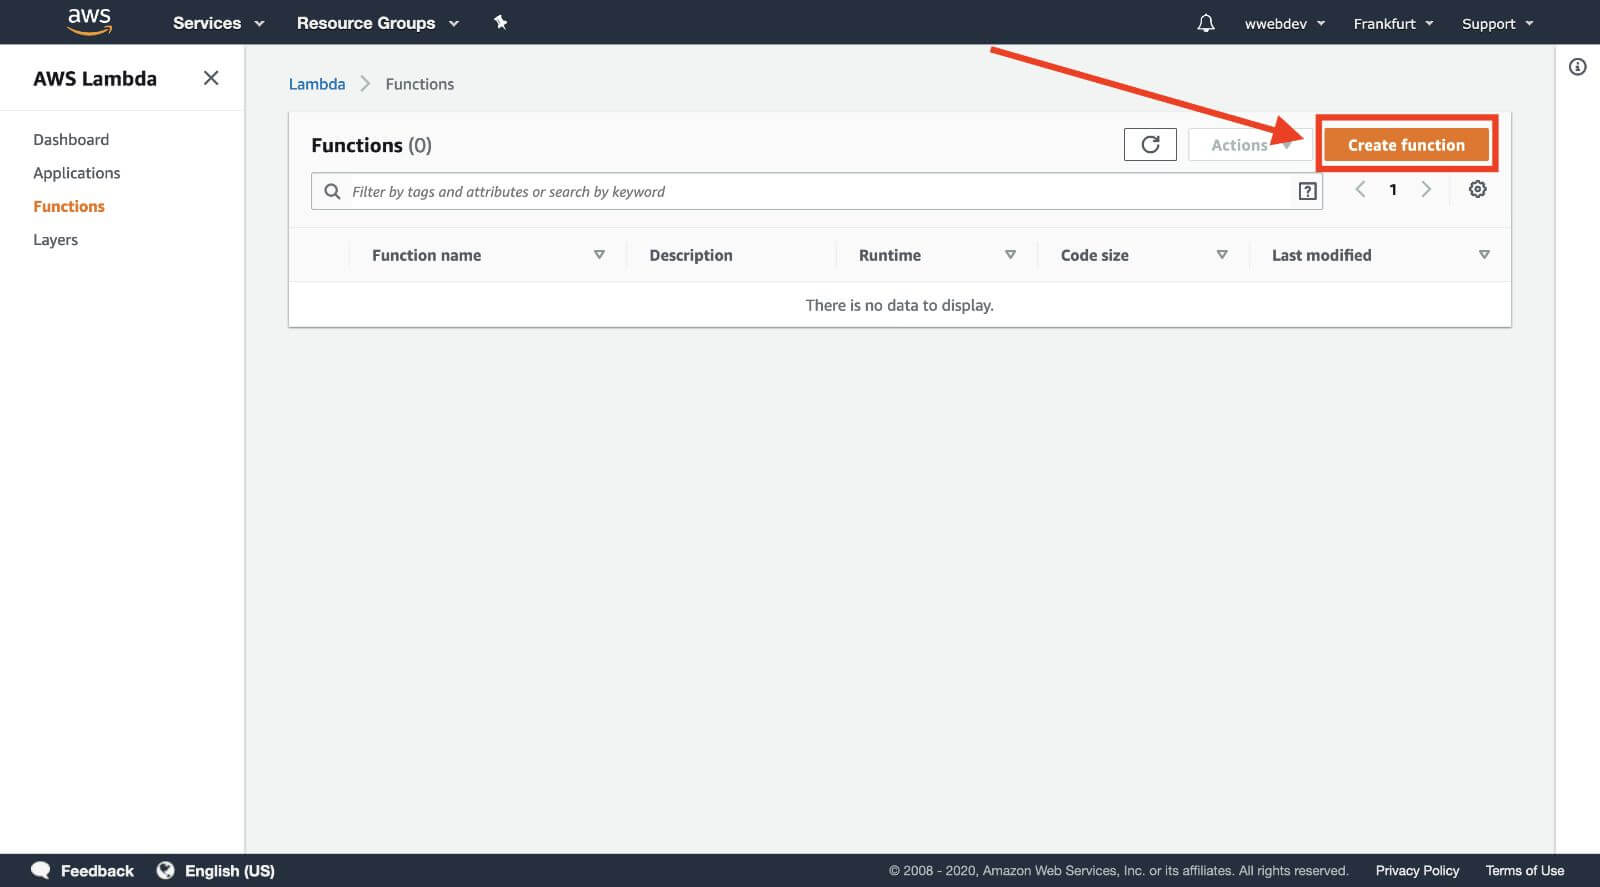Change language English (US) selector

[229, 871]
